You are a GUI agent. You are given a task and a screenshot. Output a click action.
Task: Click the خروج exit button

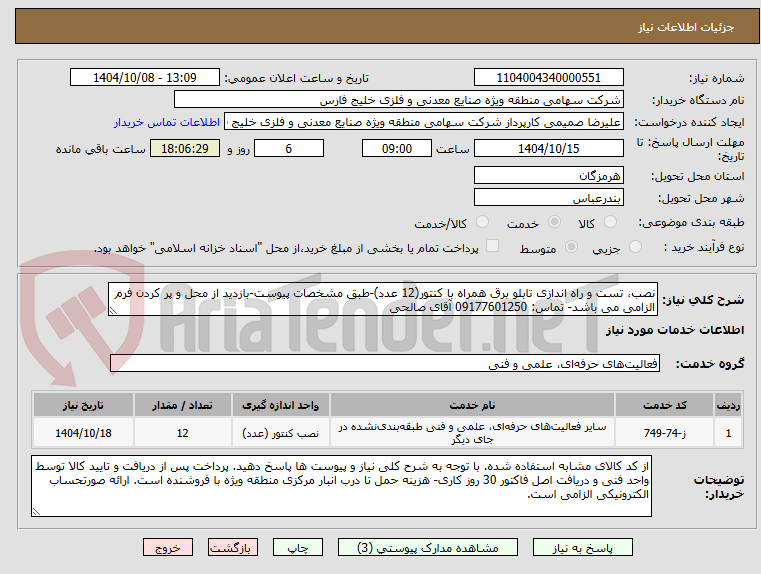pyautogui.click(x=168, y=547)
